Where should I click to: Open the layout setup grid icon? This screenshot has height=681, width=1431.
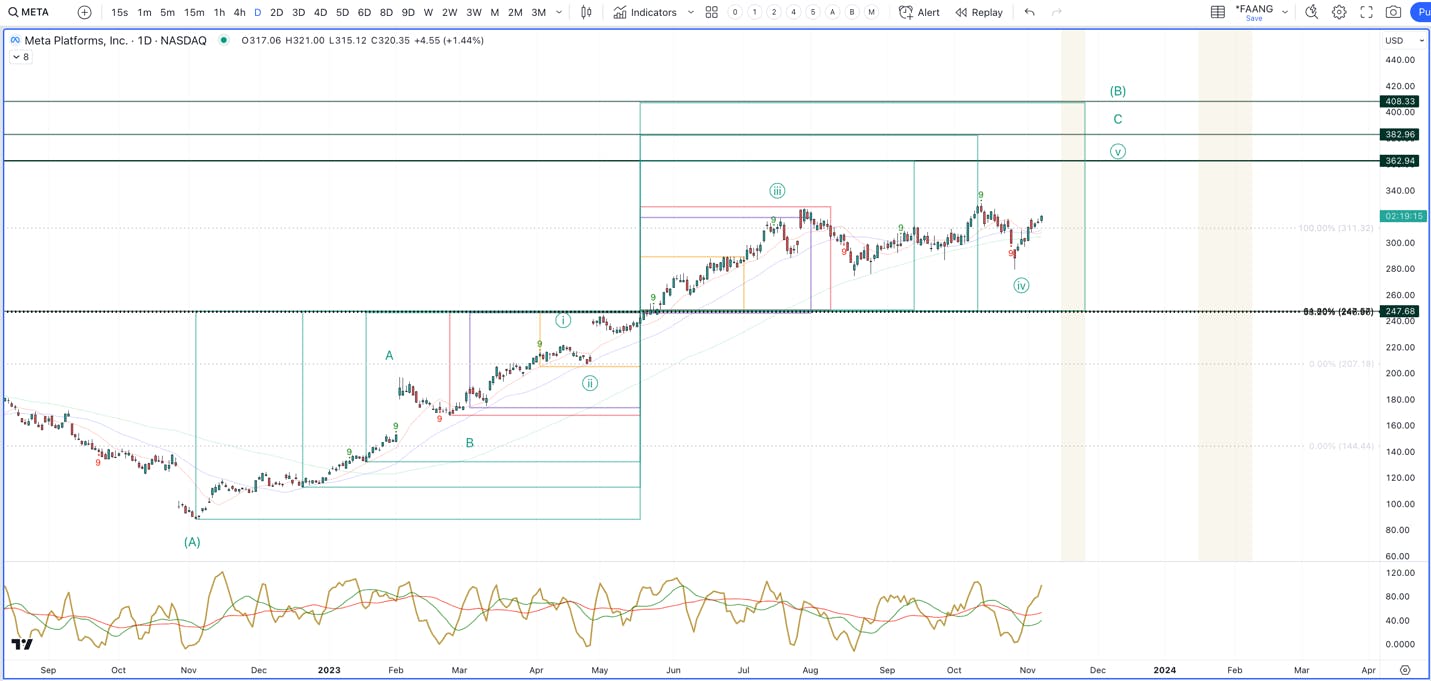point(1217,12)
